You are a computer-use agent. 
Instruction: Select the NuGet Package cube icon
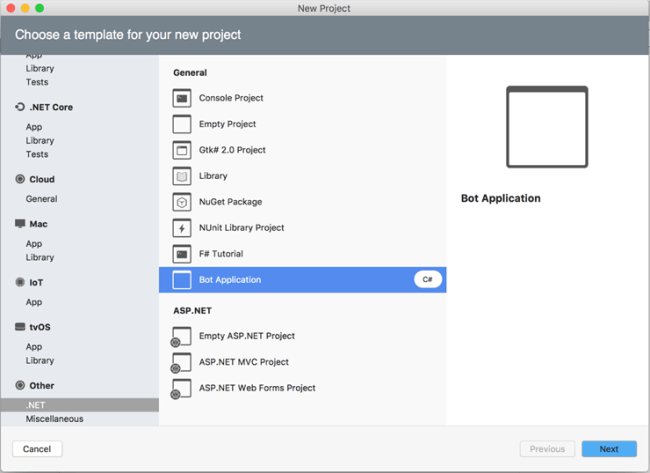pyautogui.click(x=182, y=202)
